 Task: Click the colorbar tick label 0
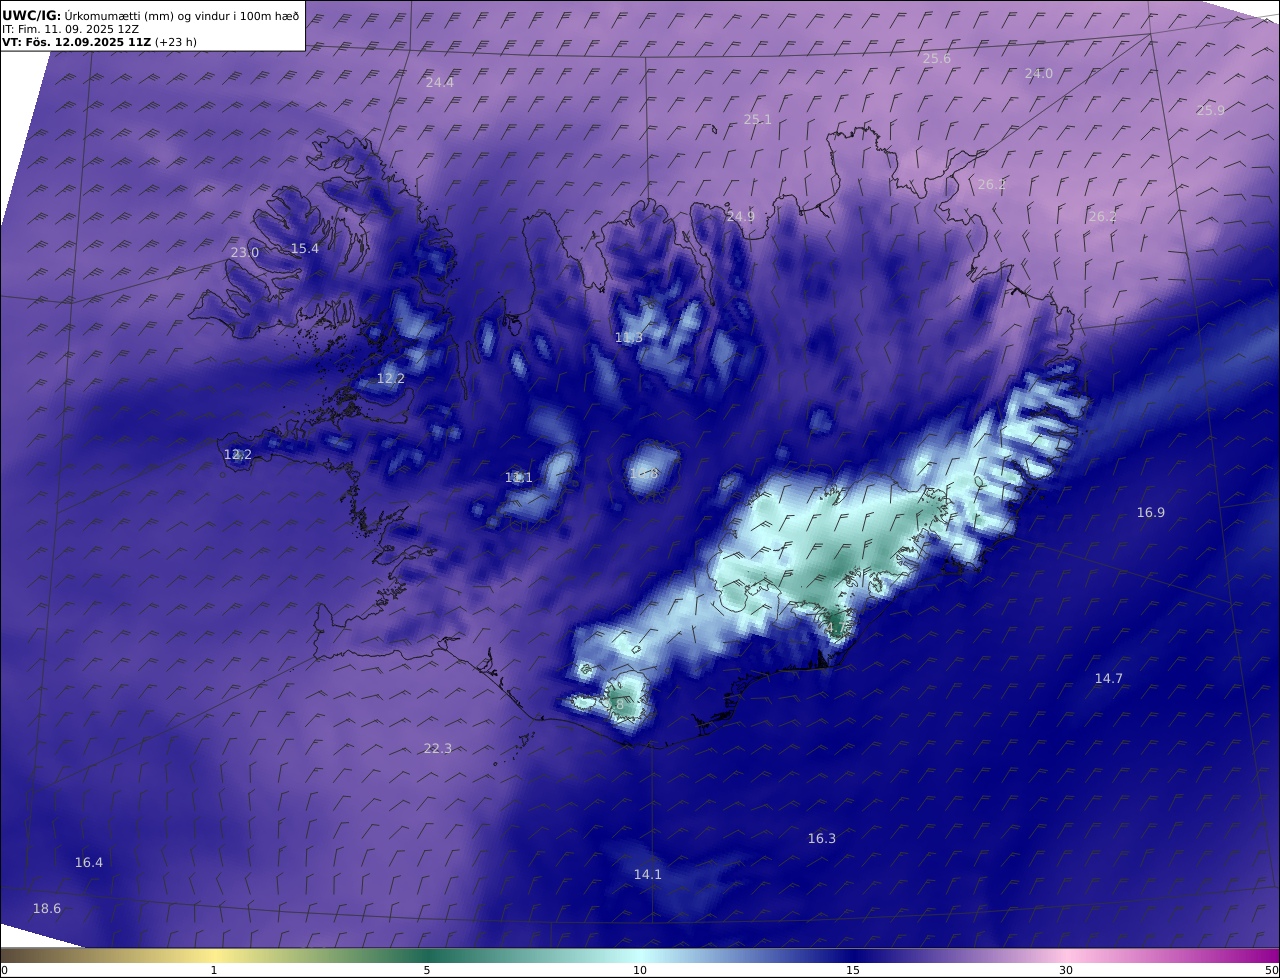[x=4, y=970]
